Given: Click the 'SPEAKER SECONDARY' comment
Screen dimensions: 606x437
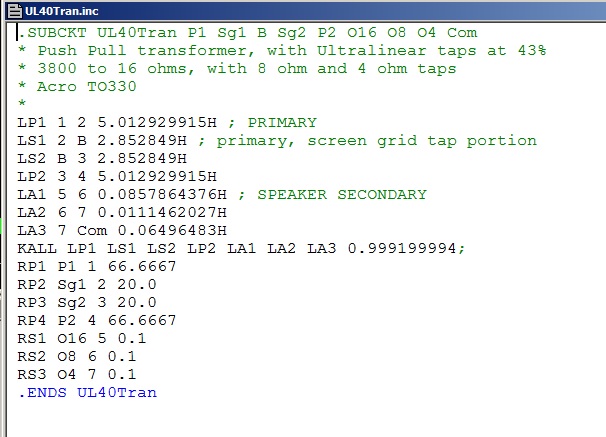Looking at the screenshot, I should coord(342,194).
